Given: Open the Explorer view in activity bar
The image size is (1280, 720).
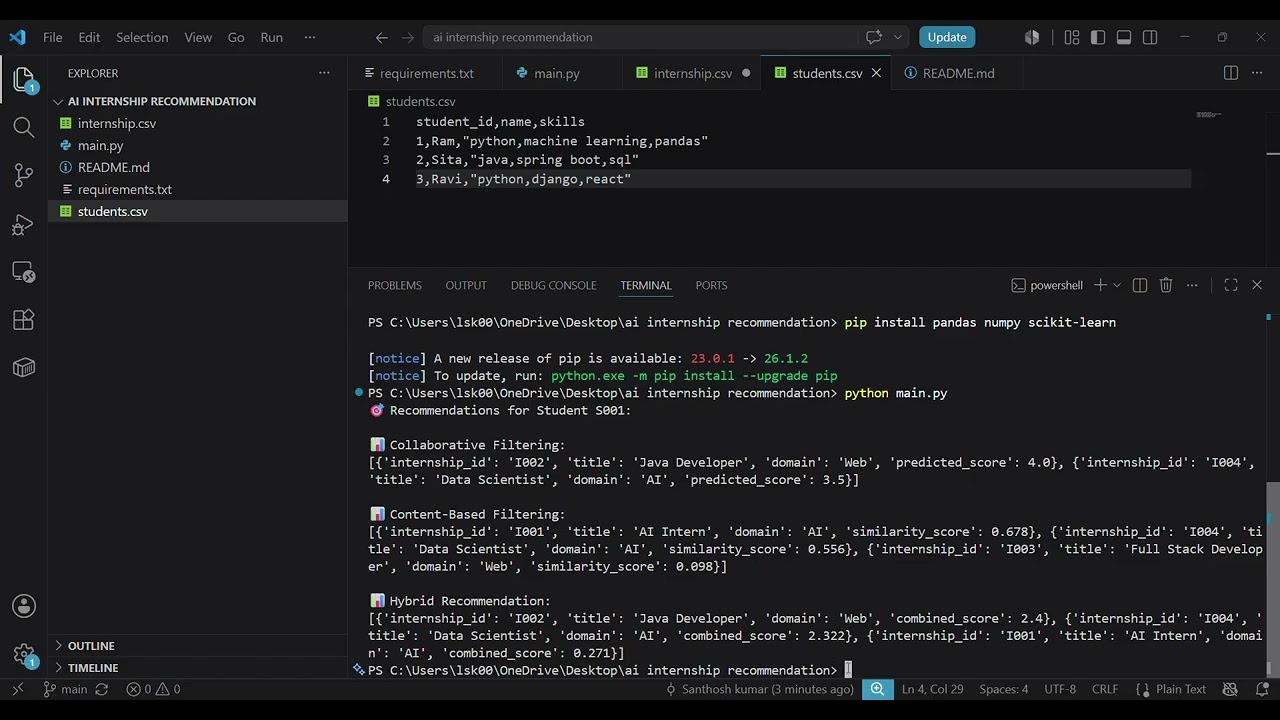Looking at the screenshot, I should click(x=24, y=79).
